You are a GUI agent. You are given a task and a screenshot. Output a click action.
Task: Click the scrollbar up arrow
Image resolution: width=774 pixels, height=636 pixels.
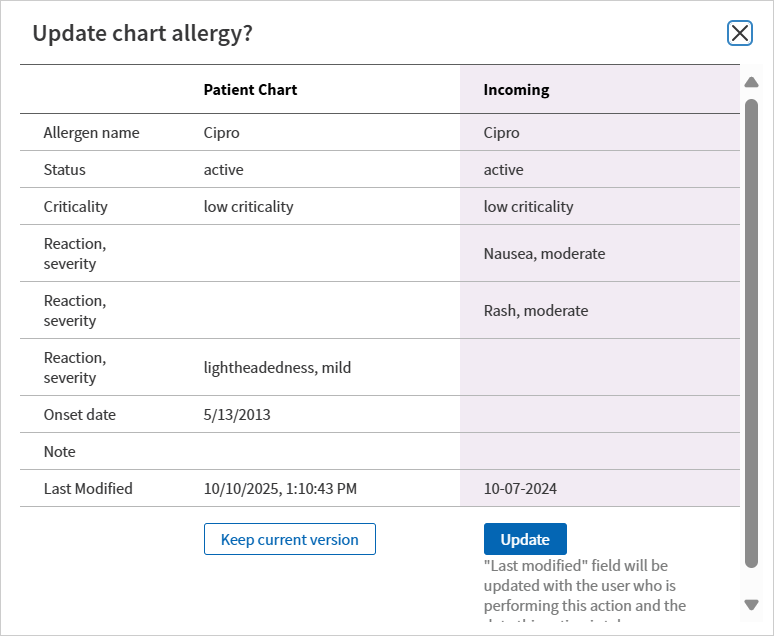click(752, 82)
